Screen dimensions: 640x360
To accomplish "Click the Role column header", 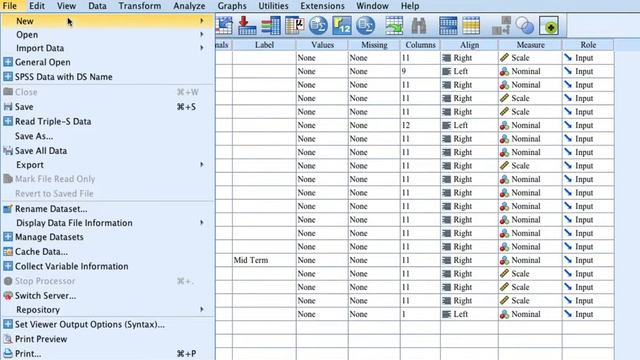I will click(588, 45).
